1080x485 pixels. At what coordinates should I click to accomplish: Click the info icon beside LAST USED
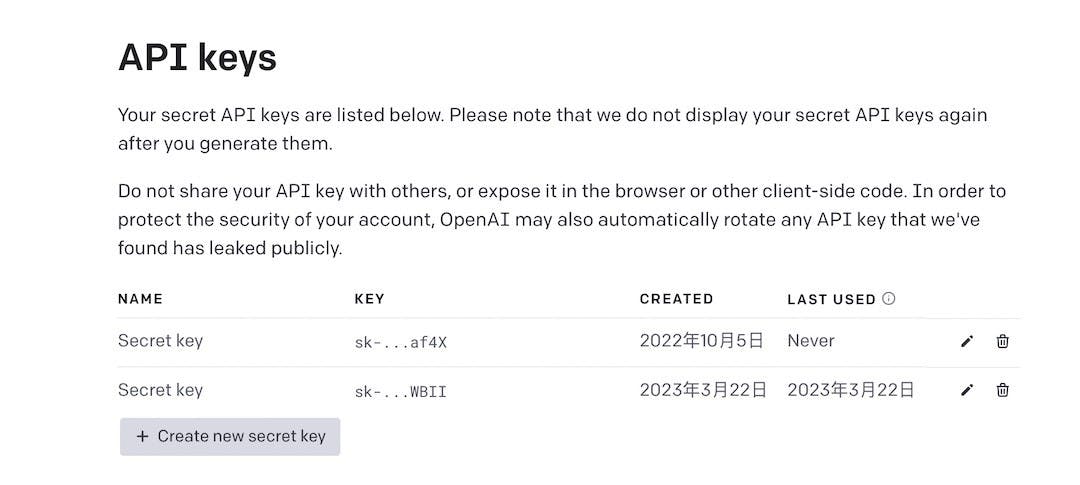(x=889, y=298)
